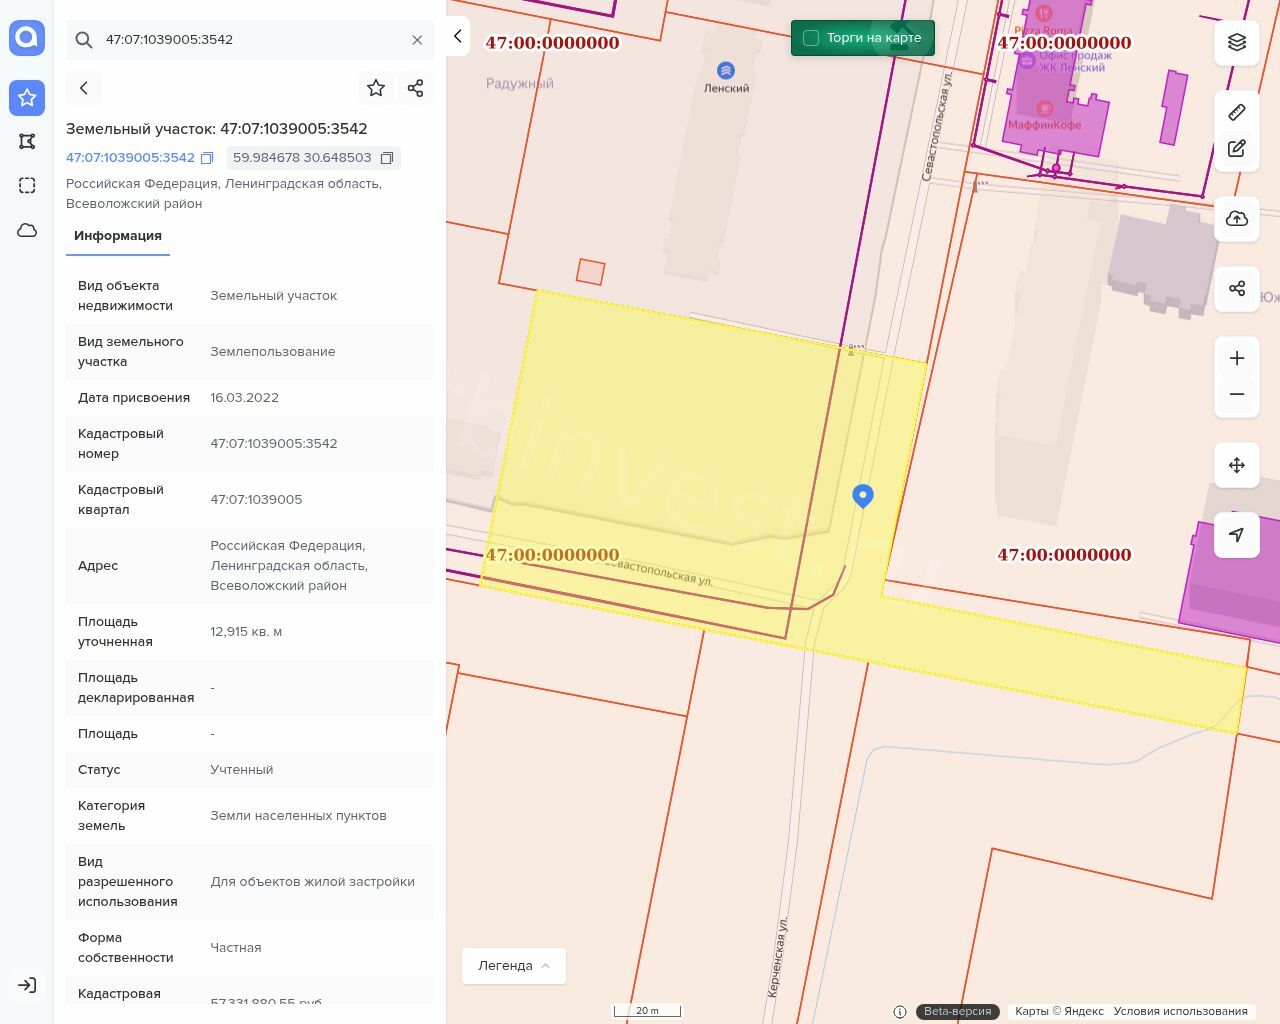Locate my position with the arrow icon
Viewport: 1280px width, 1024px height.
click(x=1237, y=535)
